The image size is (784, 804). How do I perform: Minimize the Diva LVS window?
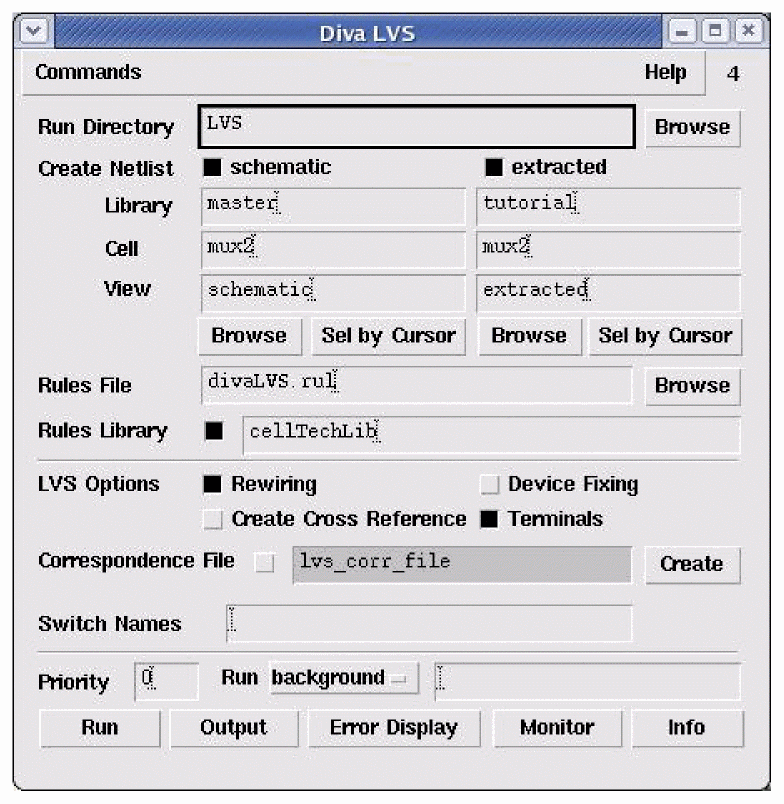click(x=682, y=32)
